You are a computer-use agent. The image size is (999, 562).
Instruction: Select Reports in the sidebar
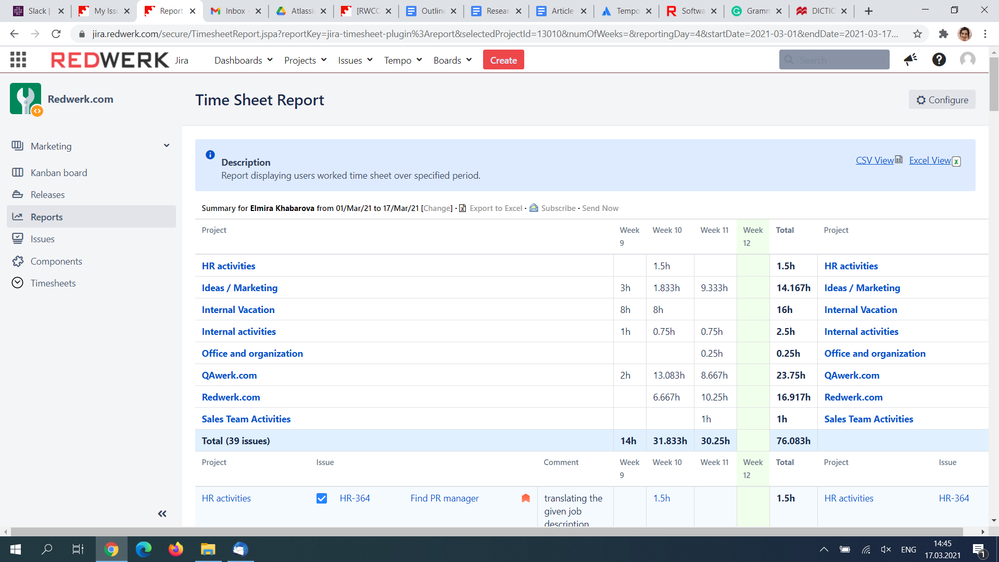pos(91,217)
